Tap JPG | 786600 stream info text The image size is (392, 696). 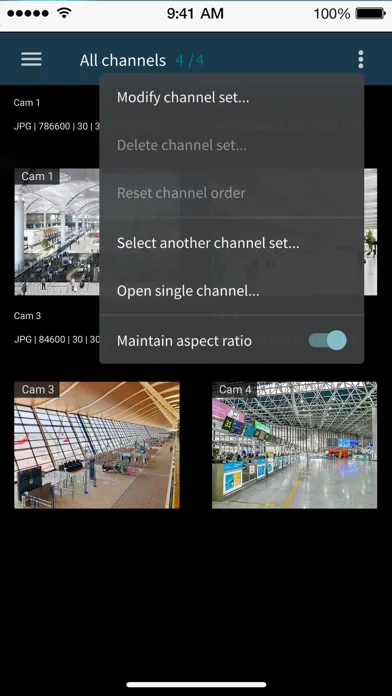[x=56, y=127]
